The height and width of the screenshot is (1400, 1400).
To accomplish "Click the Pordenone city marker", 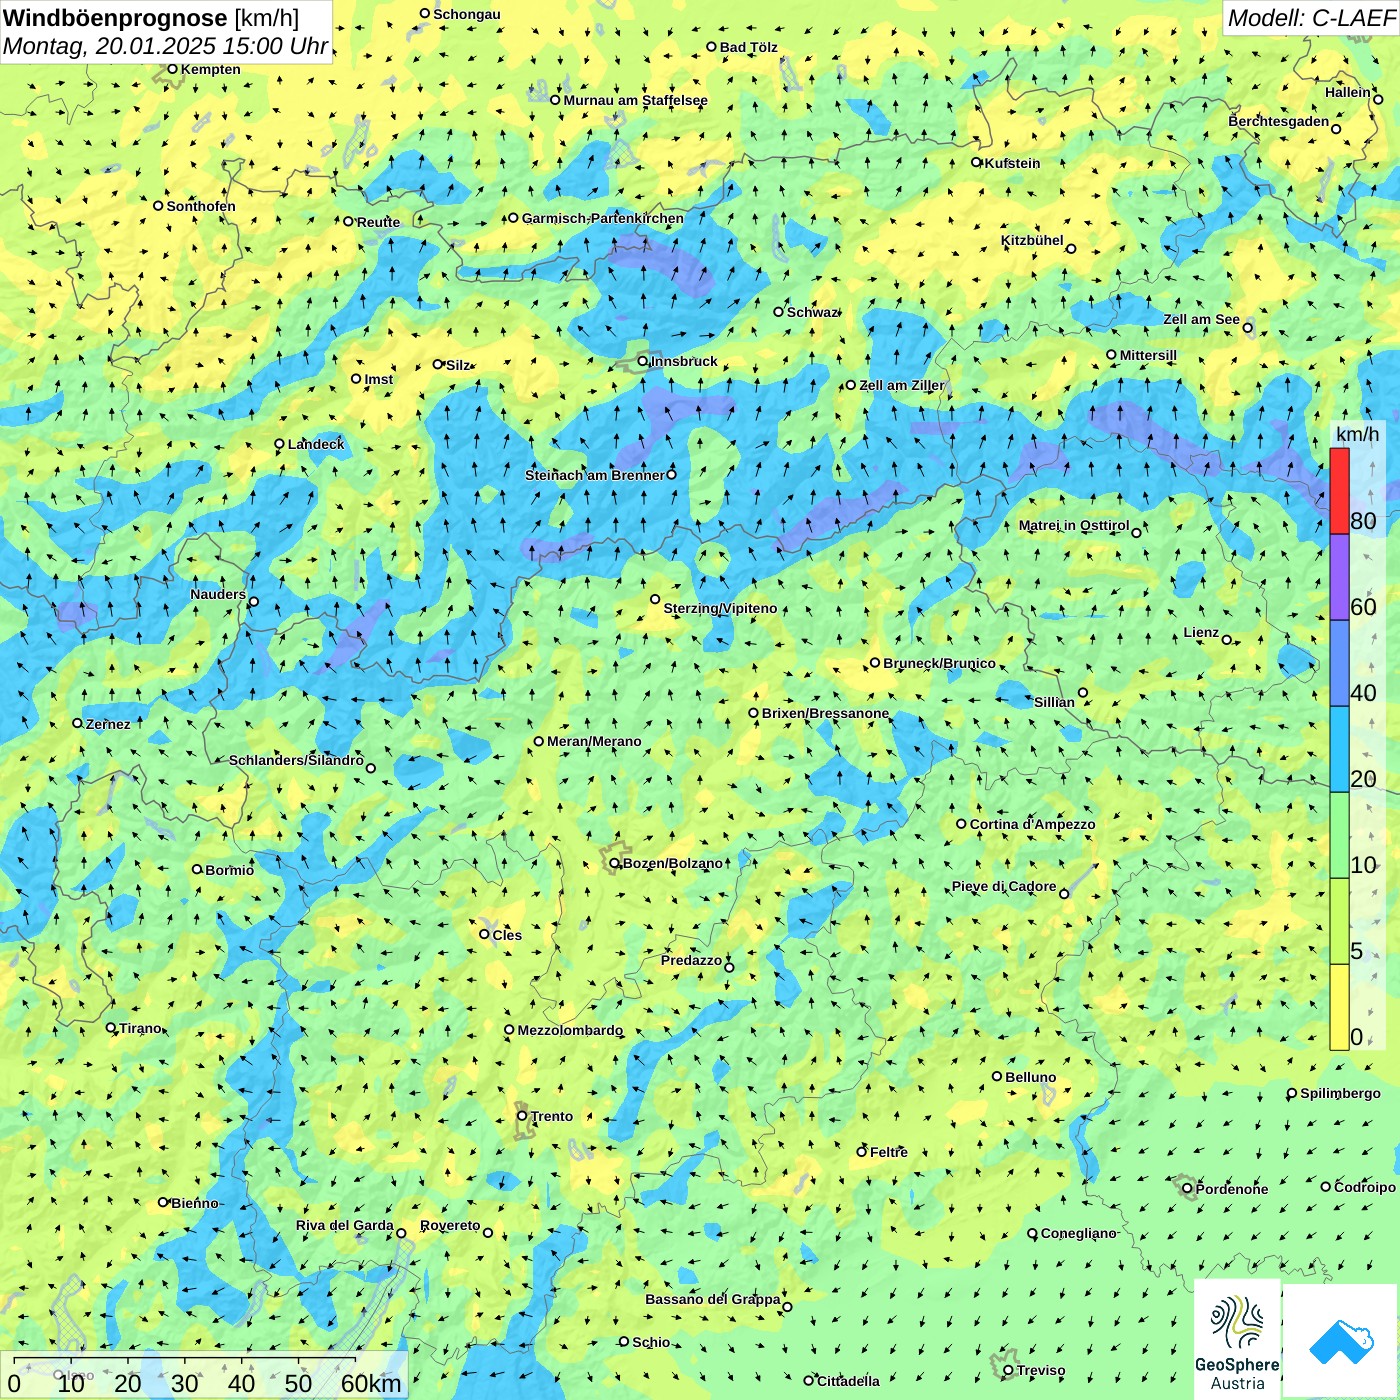I will (1188, 1189).
